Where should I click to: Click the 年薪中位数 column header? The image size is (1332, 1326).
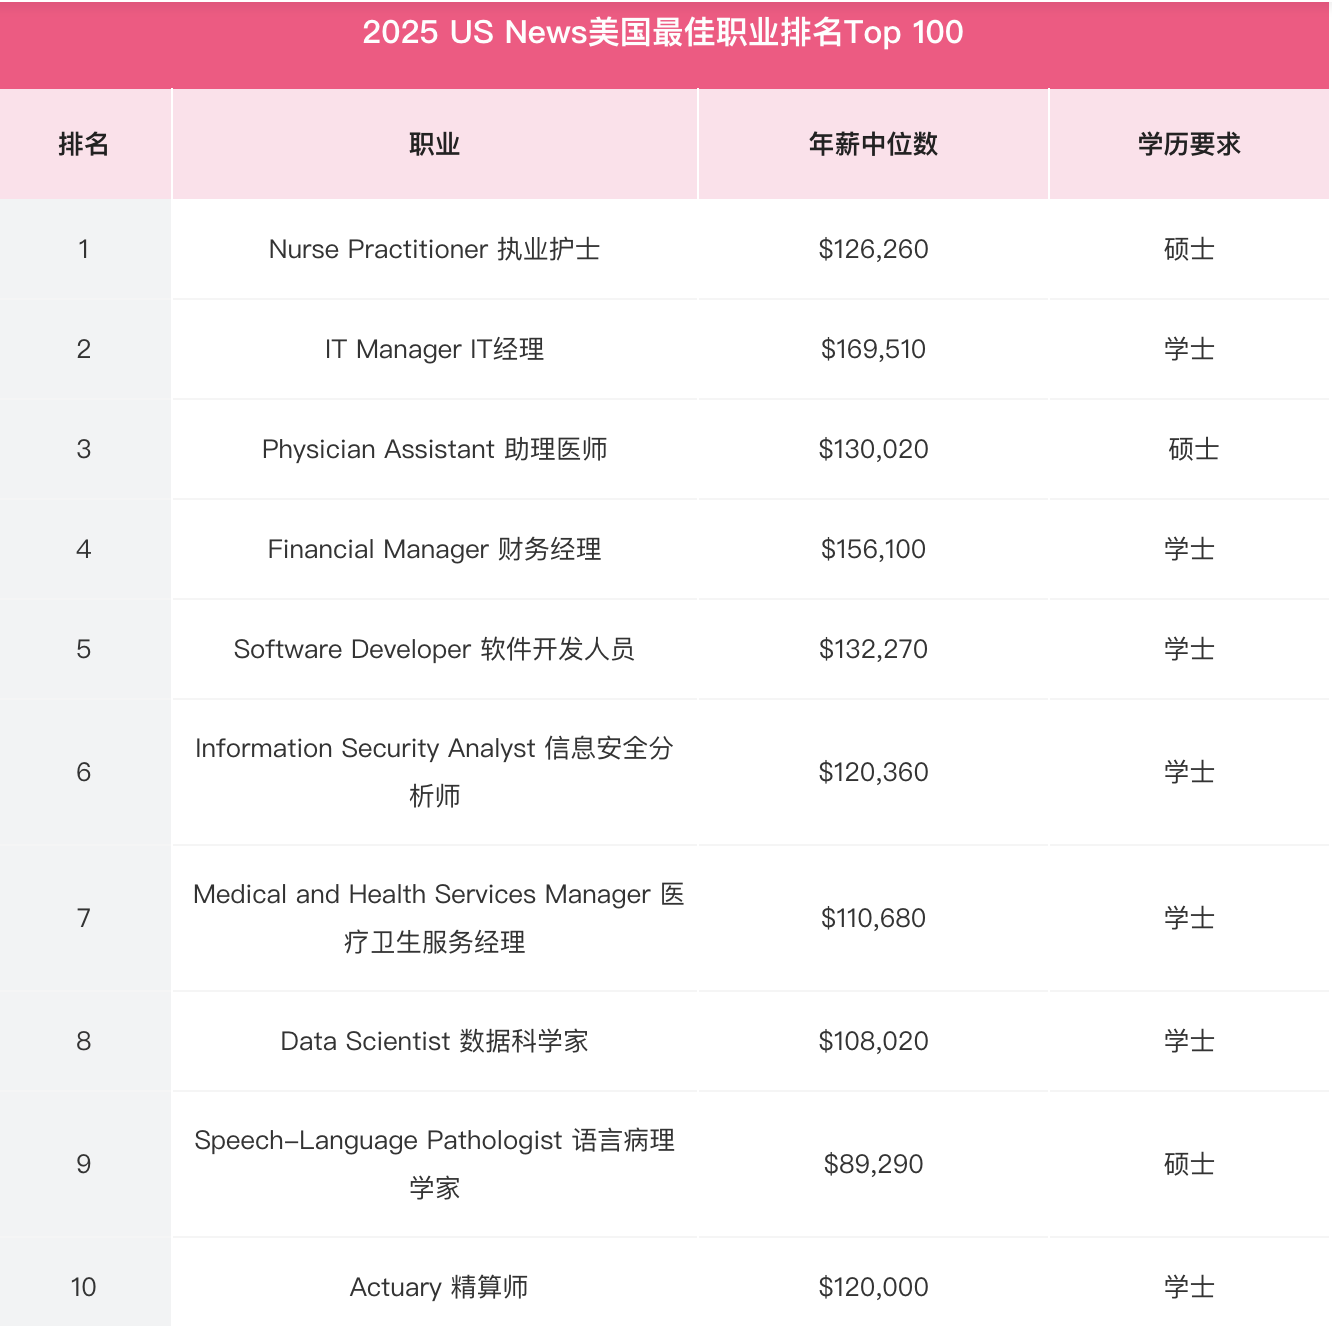[x=873, y=144]
